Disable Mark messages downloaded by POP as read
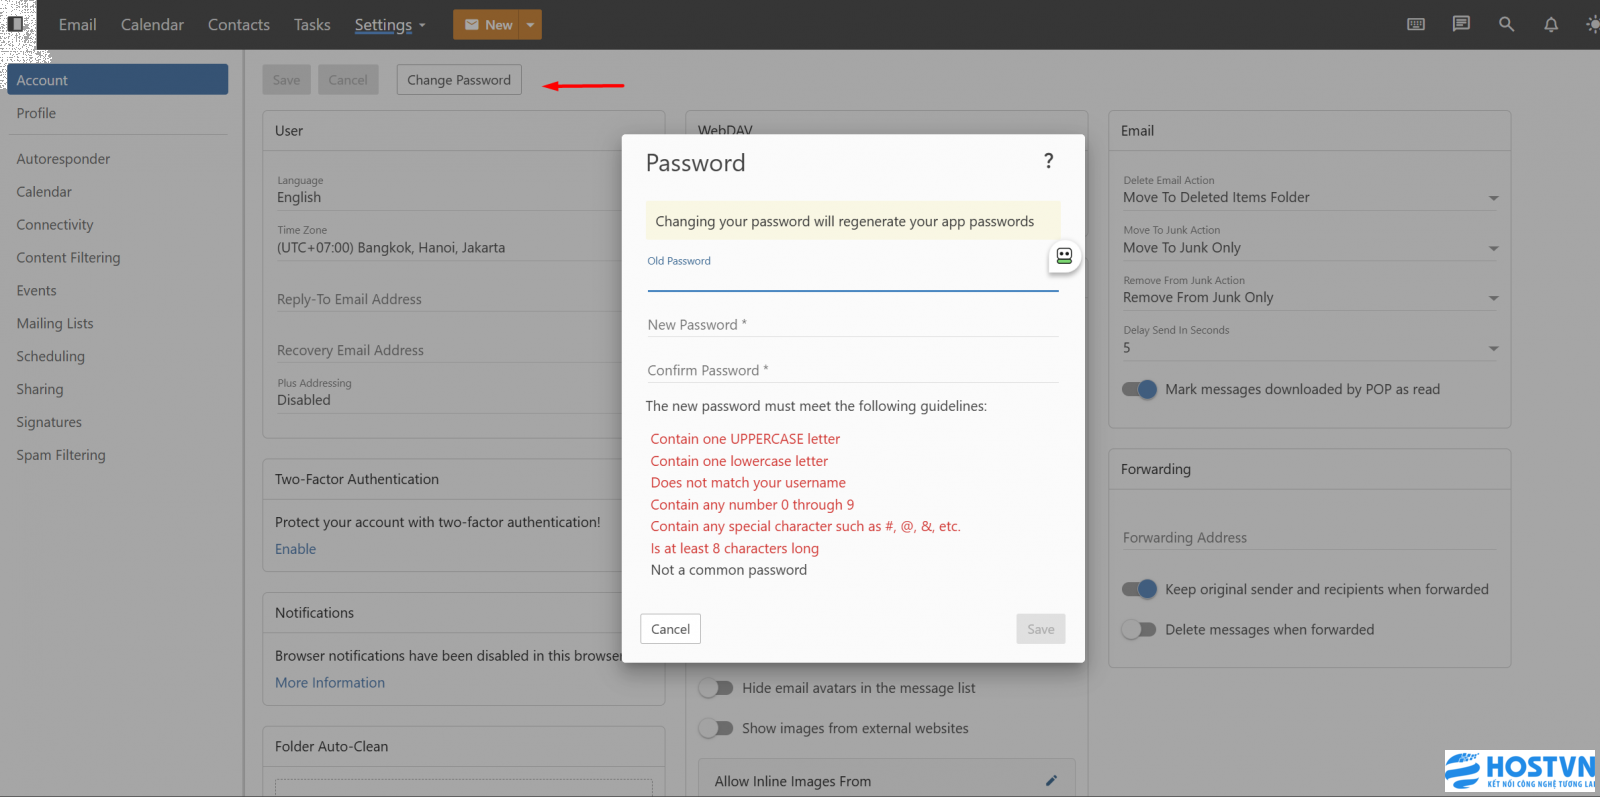This screenshot has width=1600, height=797. click(1139, 389)
